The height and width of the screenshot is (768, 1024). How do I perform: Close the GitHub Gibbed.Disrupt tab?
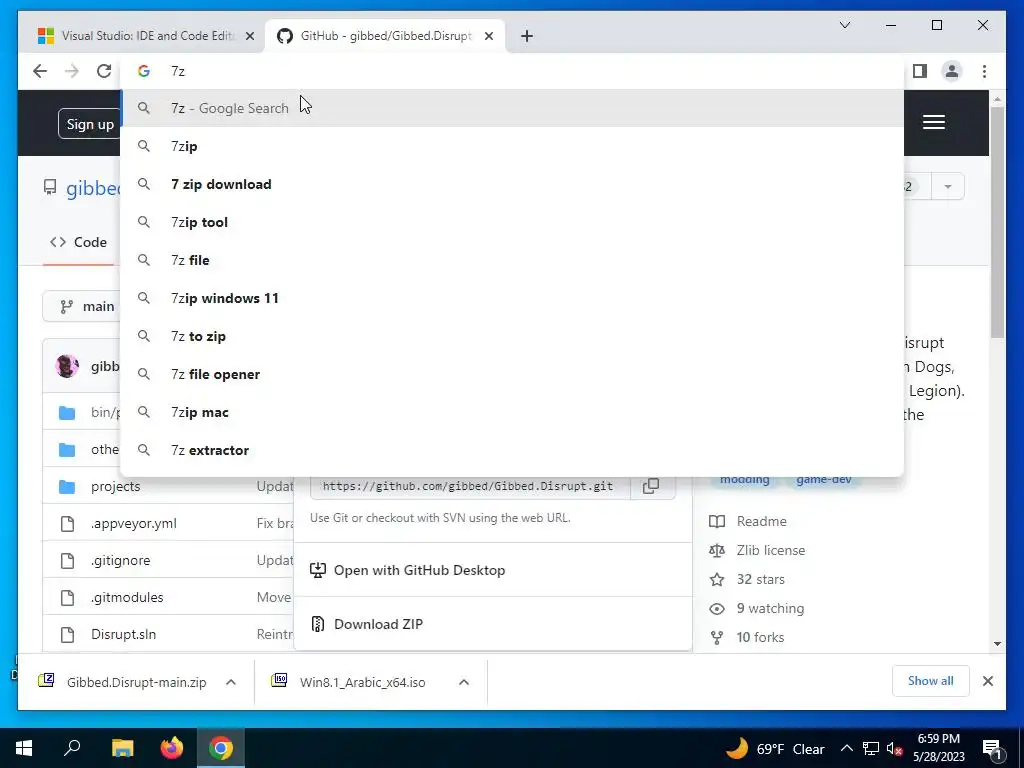pyautogui.click(x=488, y=36)
